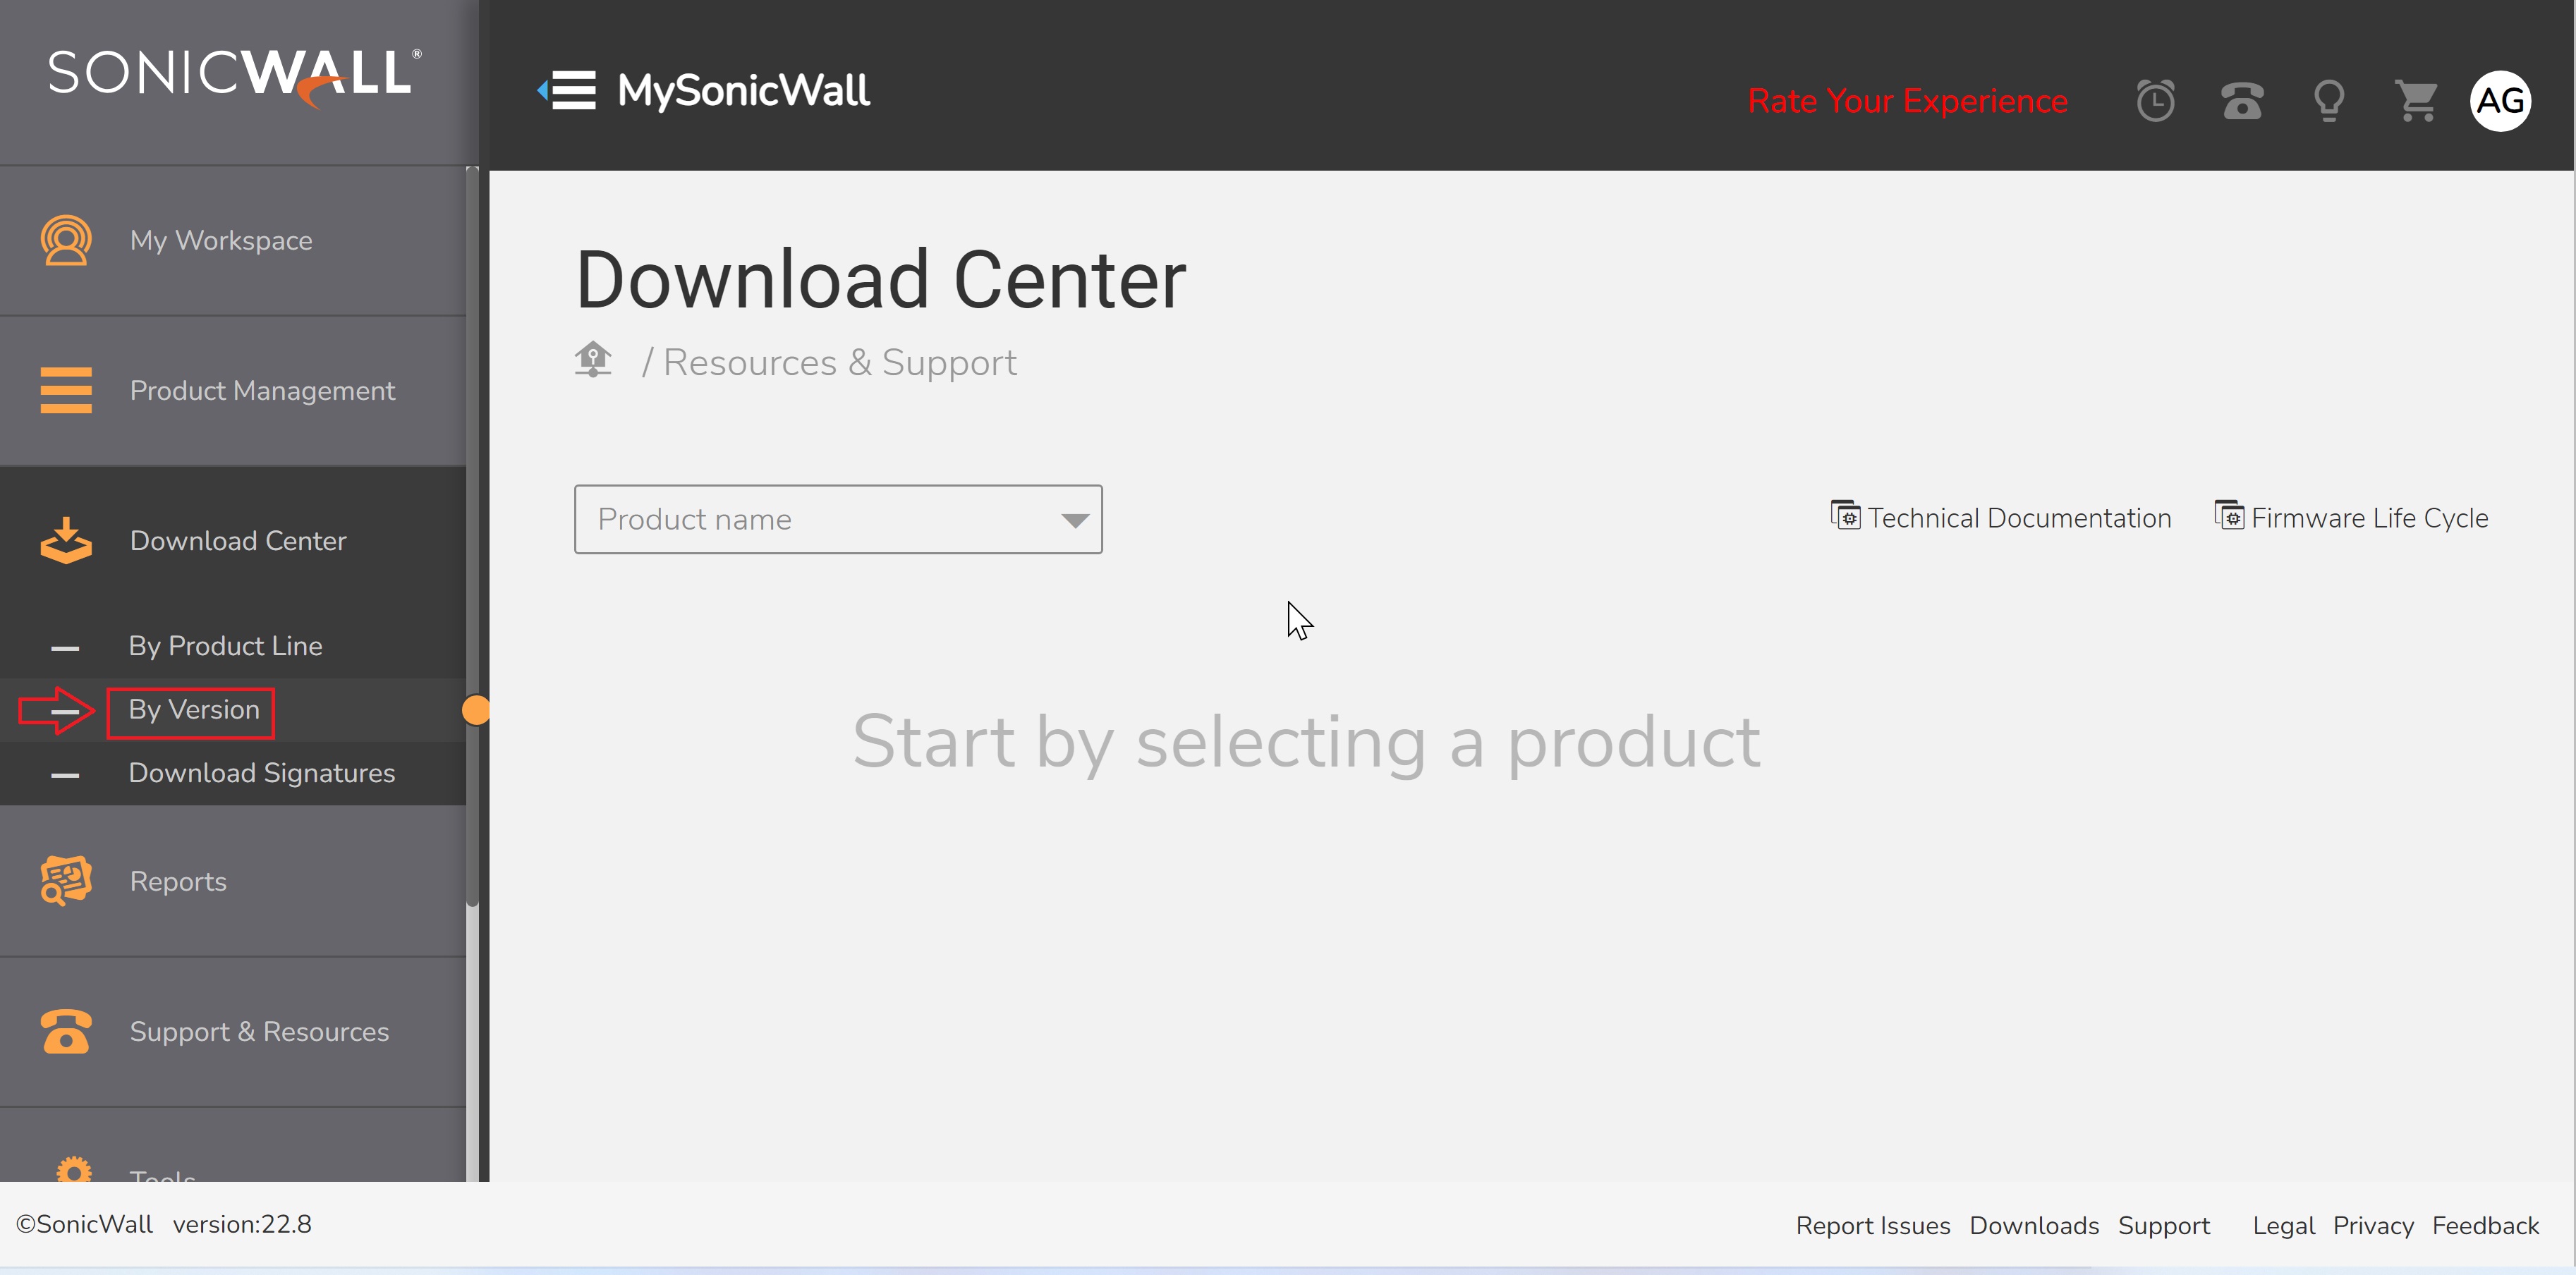Open My Workspace menu item
This screenshot has height=1275, width=2576.
pos(233,241)
